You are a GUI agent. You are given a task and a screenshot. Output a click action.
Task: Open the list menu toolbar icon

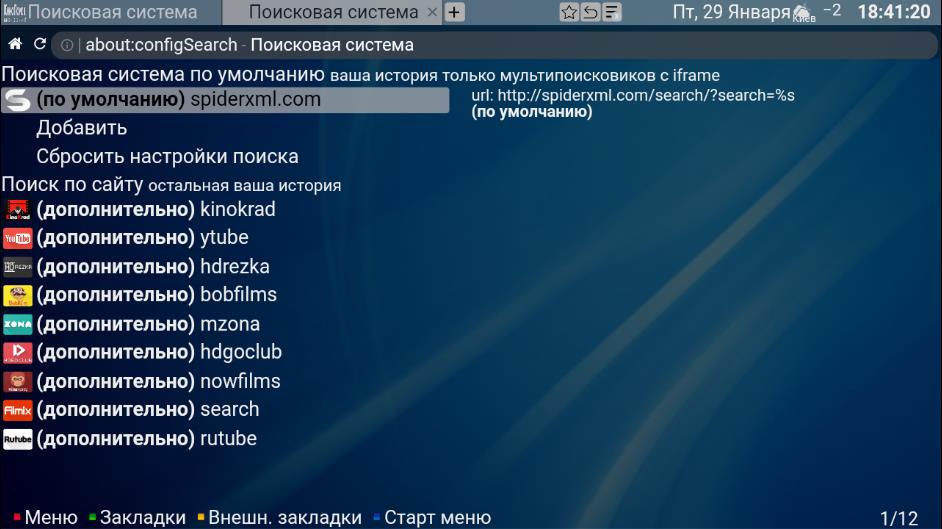tap(612, 12)
